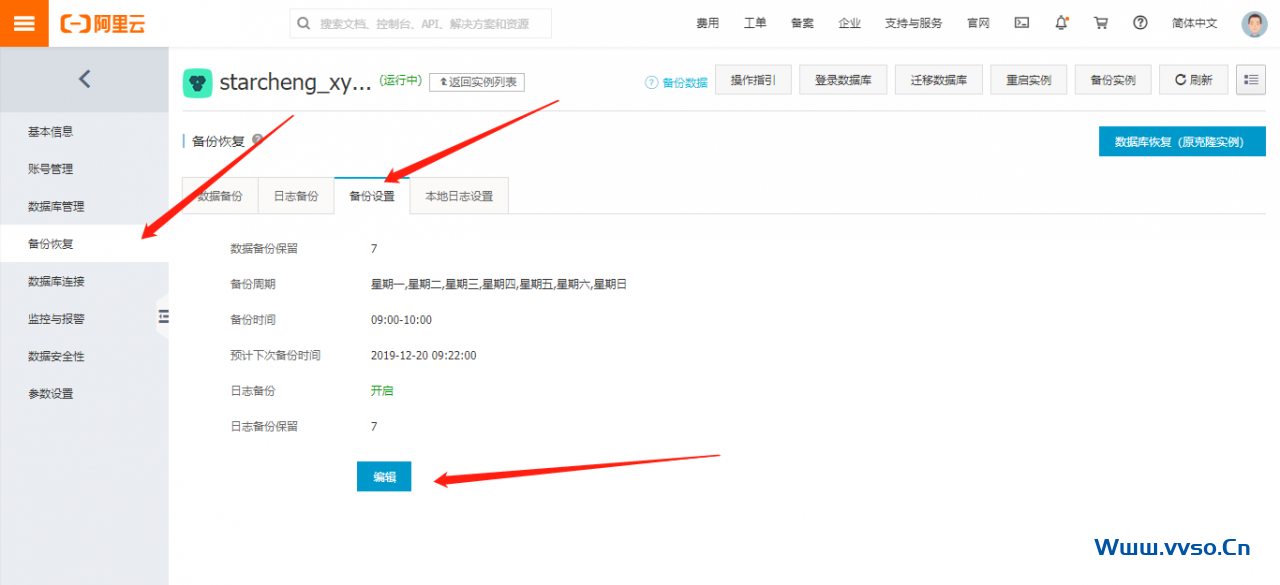Focus the top search input field

(430, 24)
